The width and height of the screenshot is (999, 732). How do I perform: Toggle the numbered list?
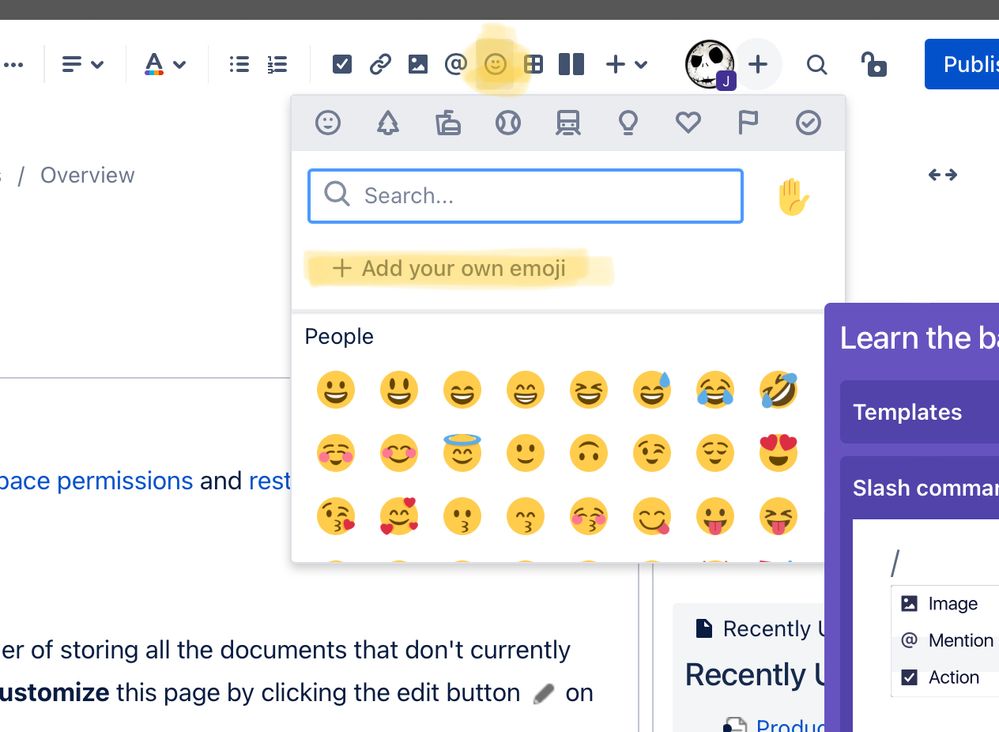277,63
